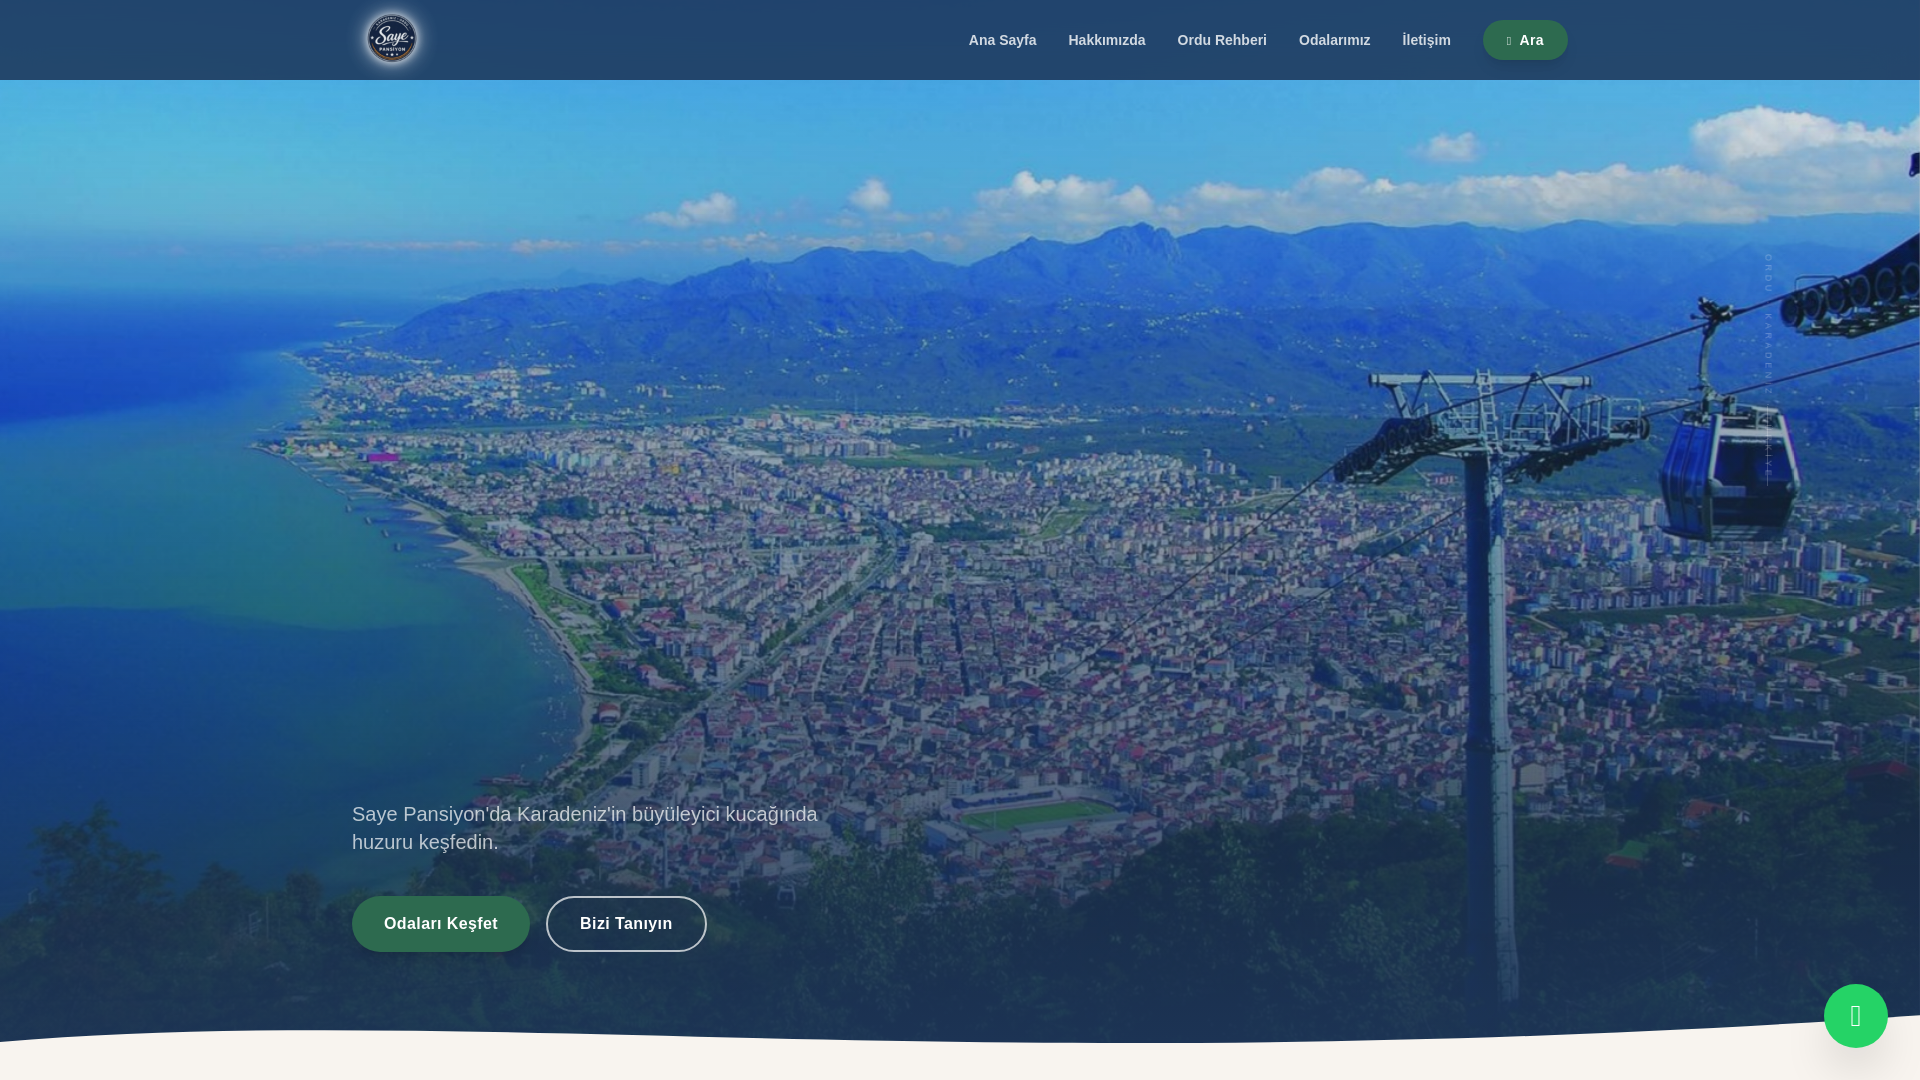Open the Hakkımızda page
1920x1080 pixels.
1106,40
